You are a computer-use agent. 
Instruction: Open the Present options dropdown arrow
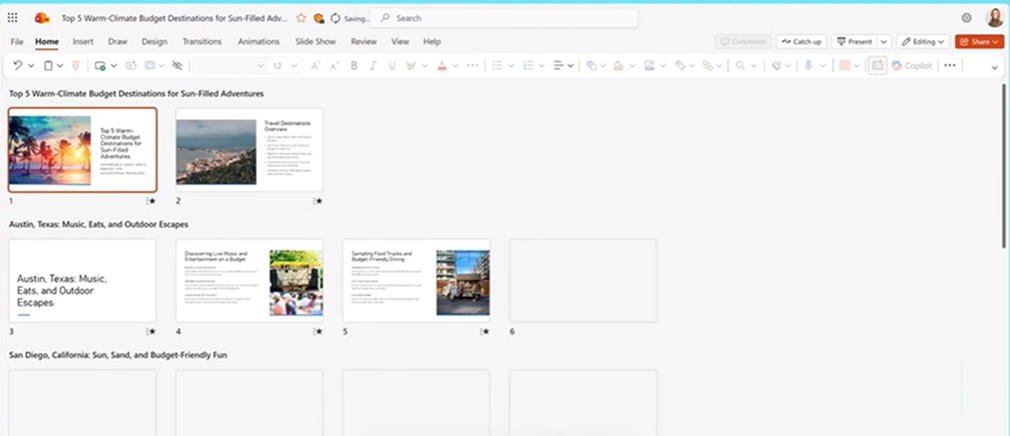click(884, 41)
